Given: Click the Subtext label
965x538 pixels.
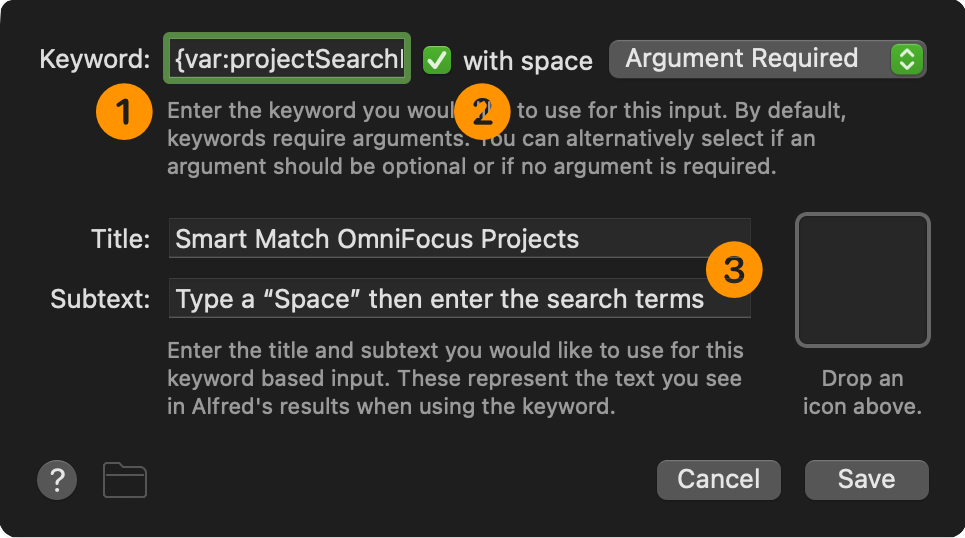Looking at the screenshot, I should [100, 299].
